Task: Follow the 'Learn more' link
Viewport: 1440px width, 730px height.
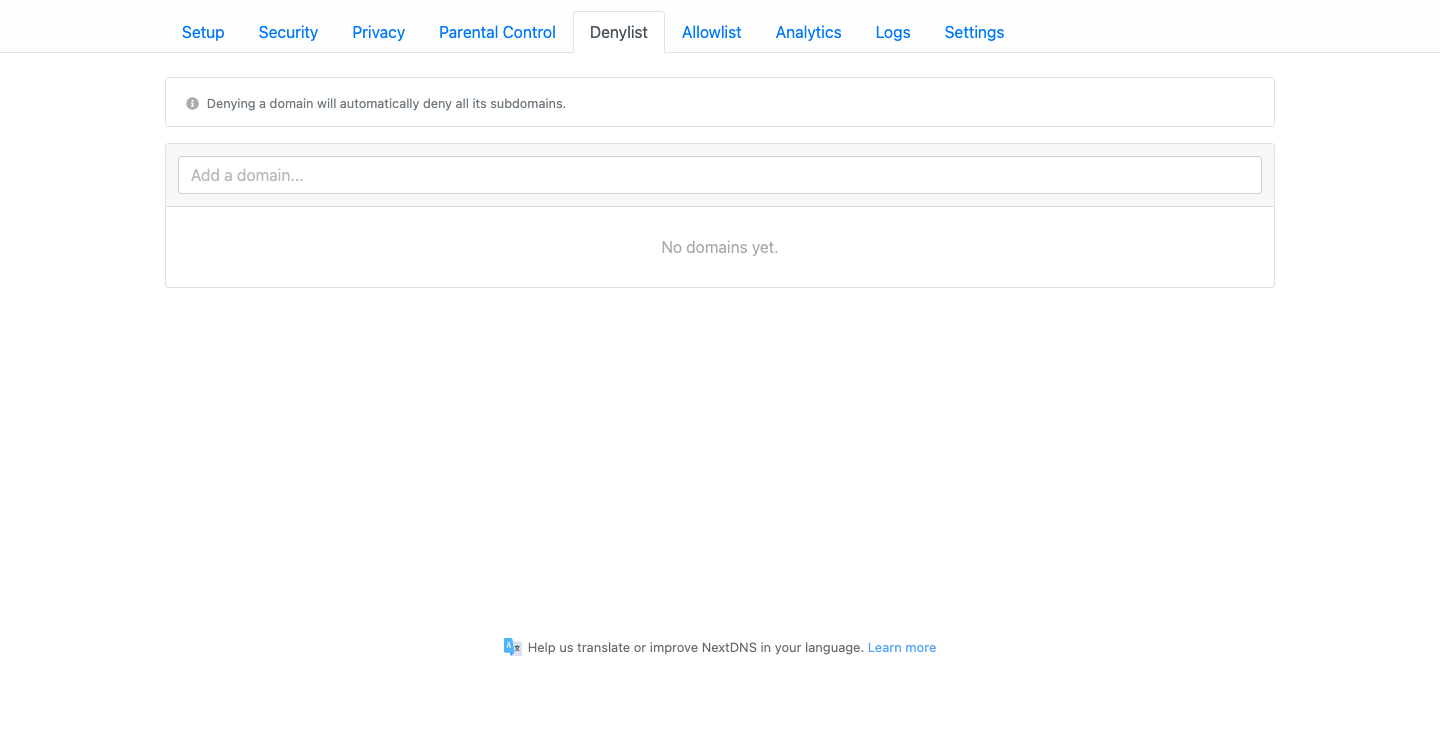Action: 901,647
